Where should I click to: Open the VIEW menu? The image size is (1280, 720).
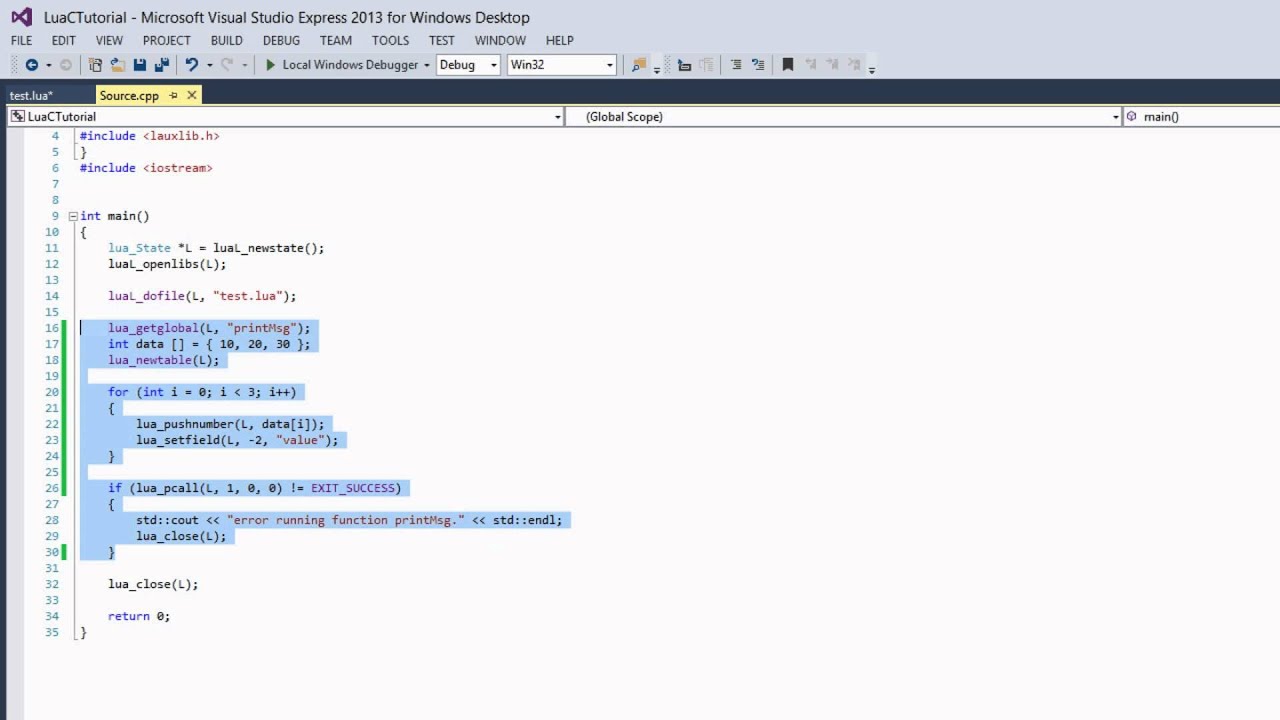pos(109,40)
